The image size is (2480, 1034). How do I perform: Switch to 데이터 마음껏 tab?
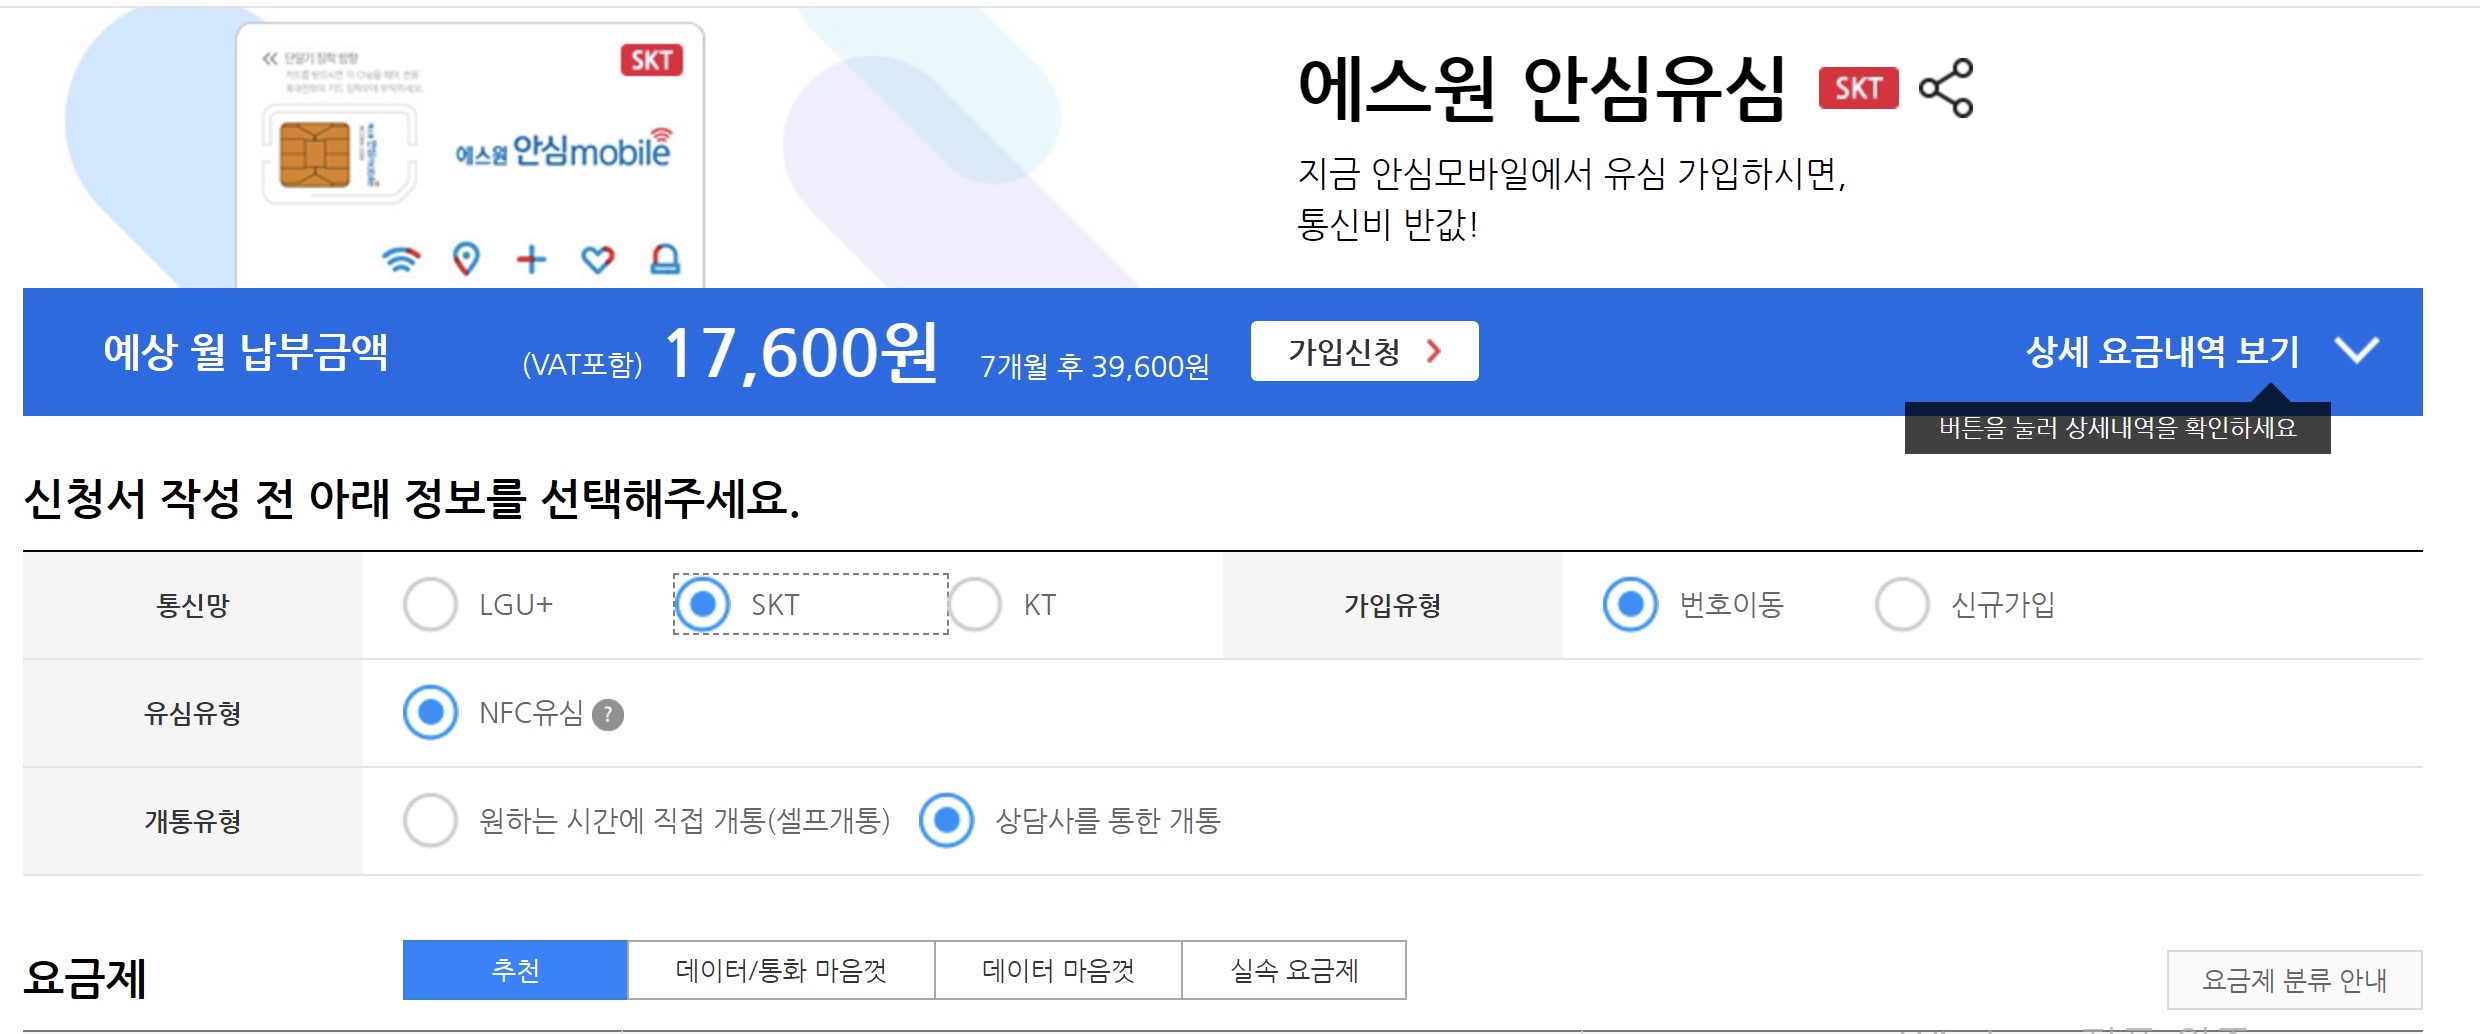1058,970
